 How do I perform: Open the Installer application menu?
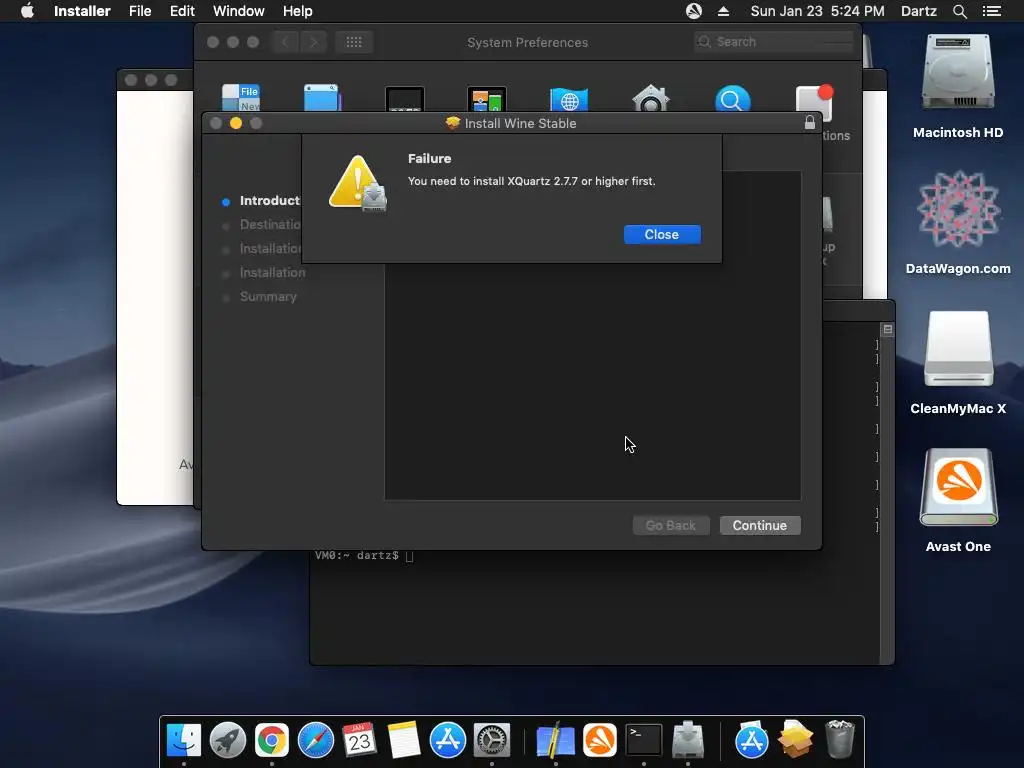(82, 11)
